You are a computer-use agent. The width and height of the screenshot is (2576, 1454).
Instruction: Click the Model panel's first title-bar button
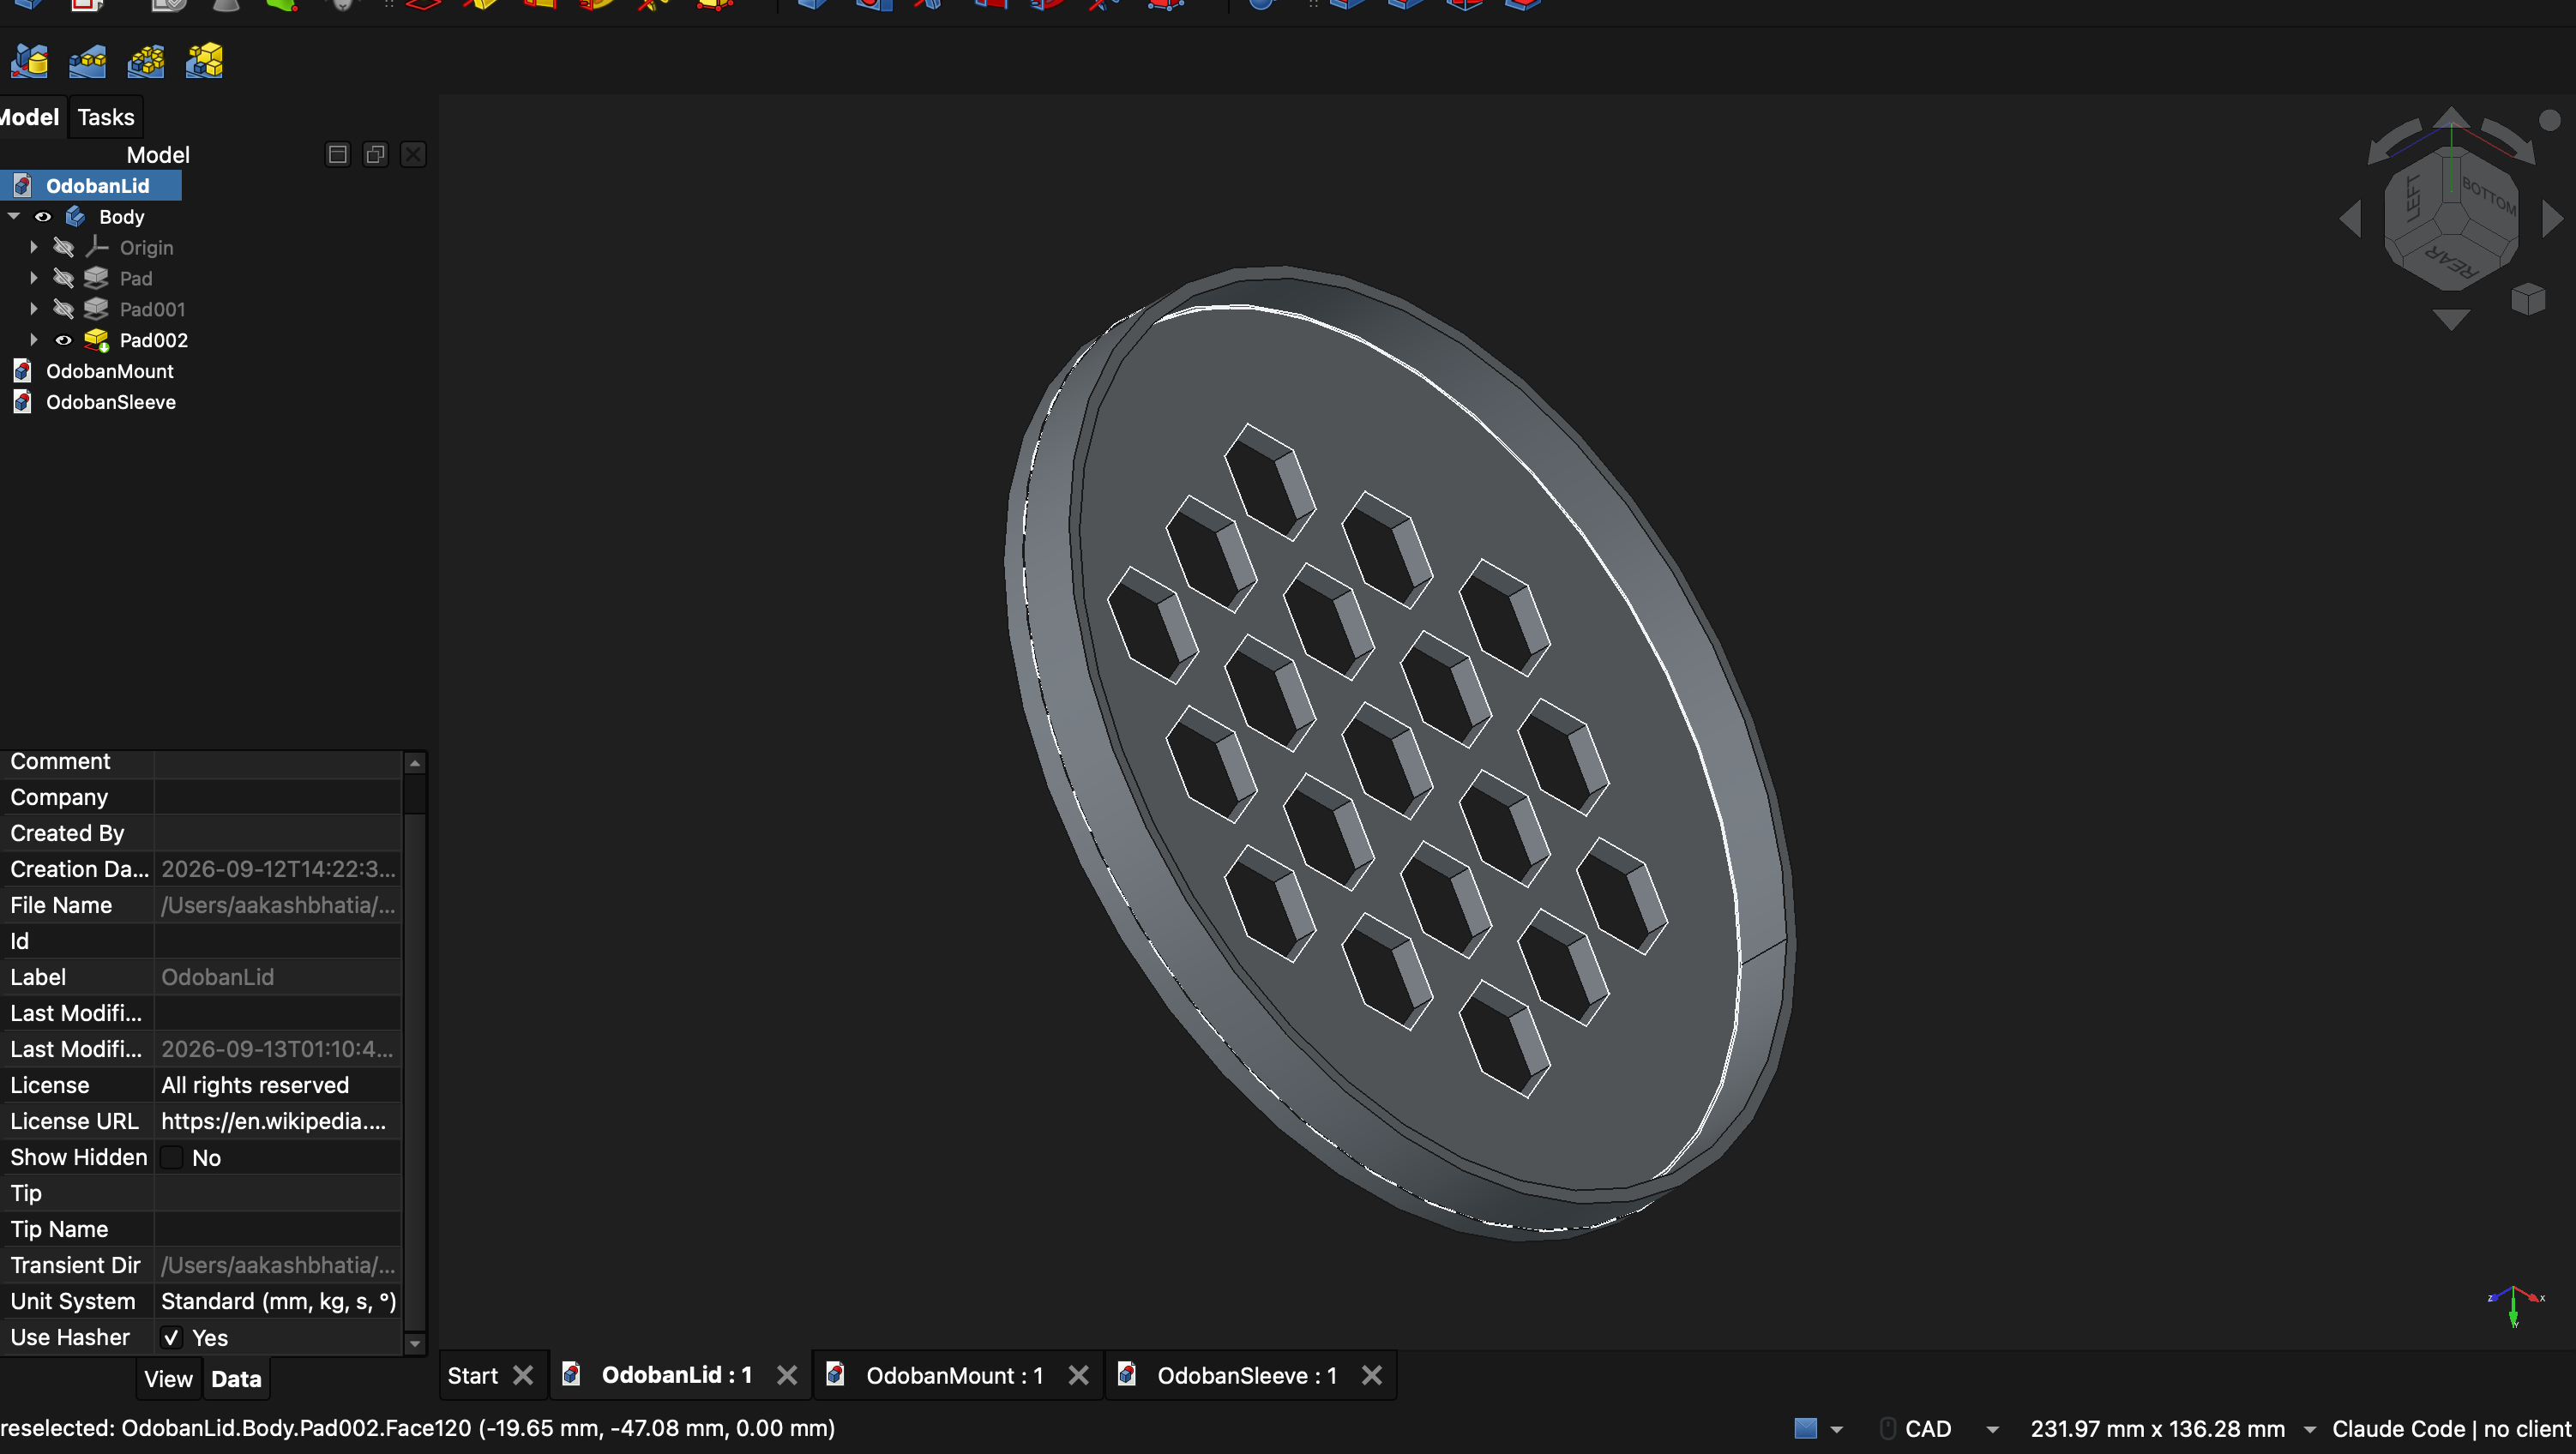coord(337,154)
